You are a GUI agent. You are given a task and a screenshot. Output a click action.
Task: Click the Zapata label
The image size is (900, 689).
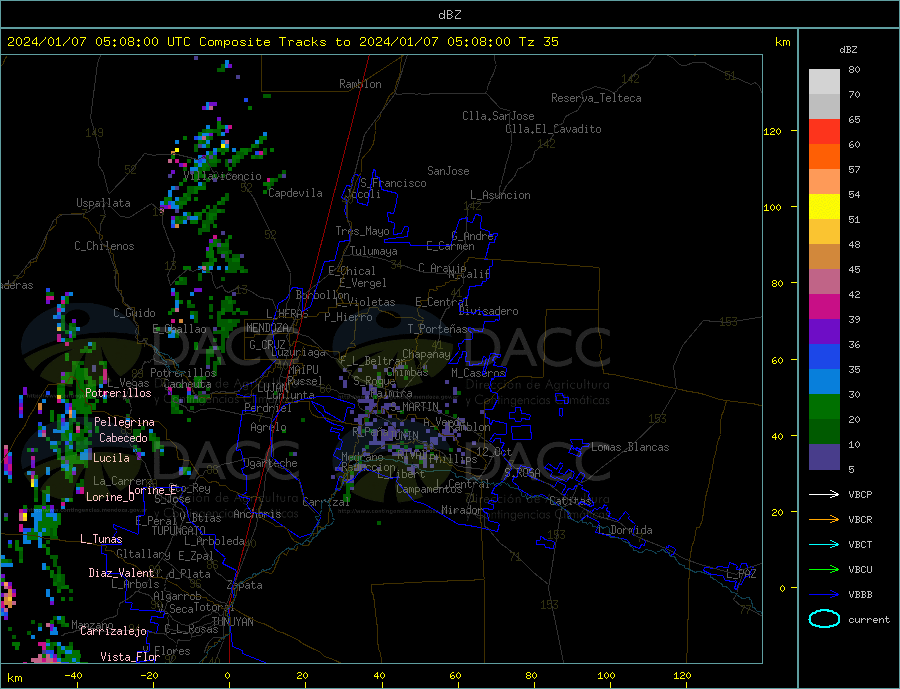point(245,586)
